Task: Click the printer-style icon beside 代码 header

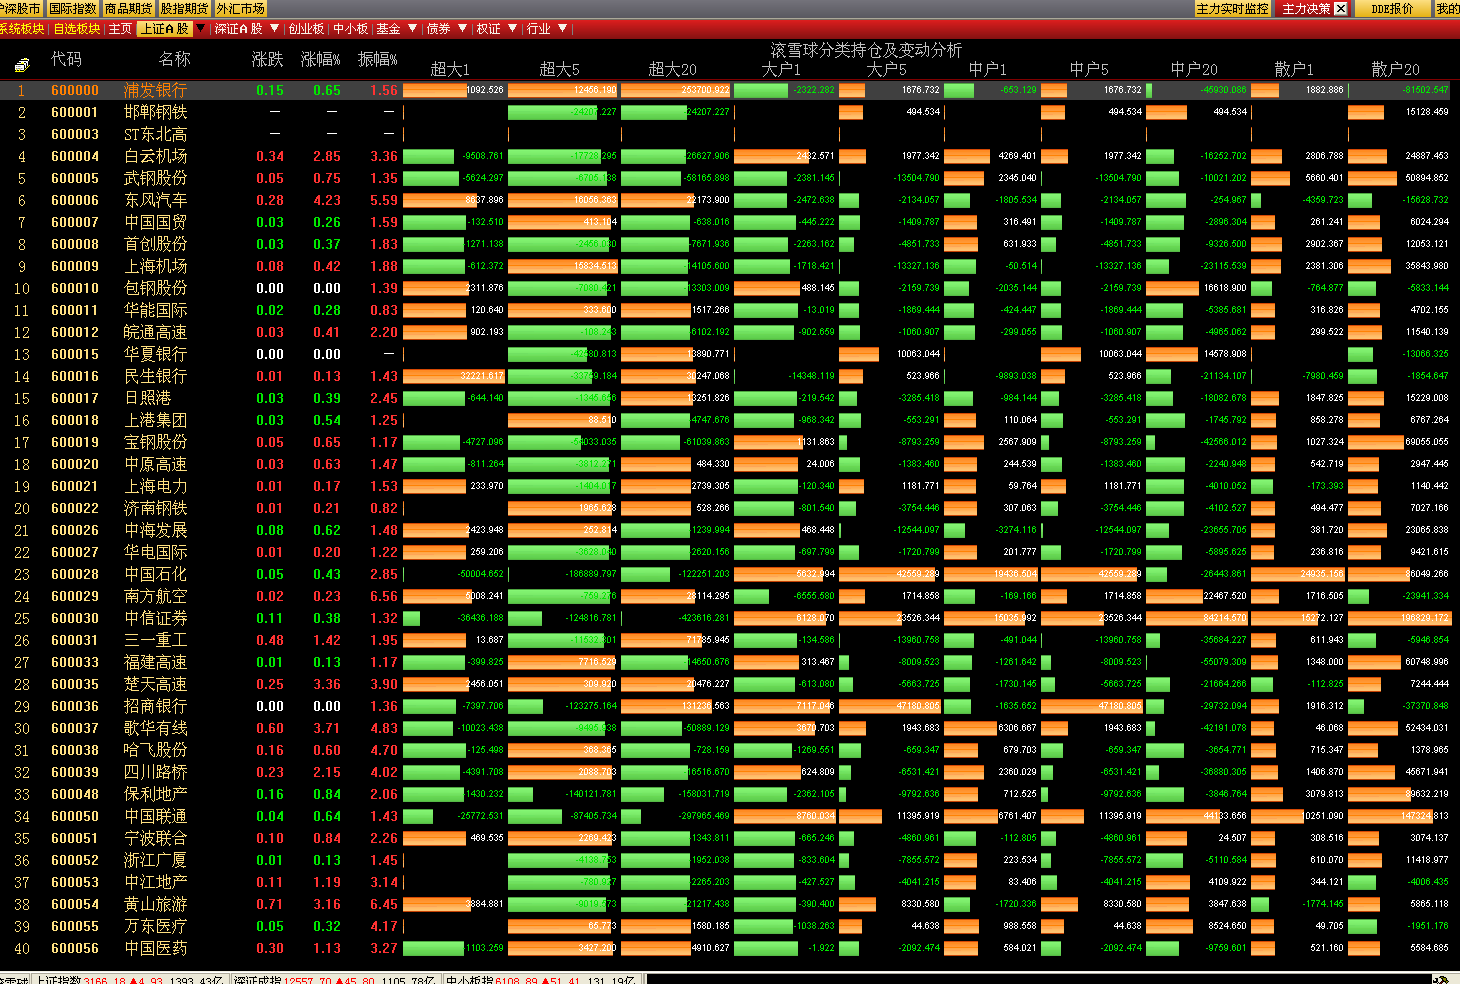Action: pyautogui.click(x=22, y=66)
